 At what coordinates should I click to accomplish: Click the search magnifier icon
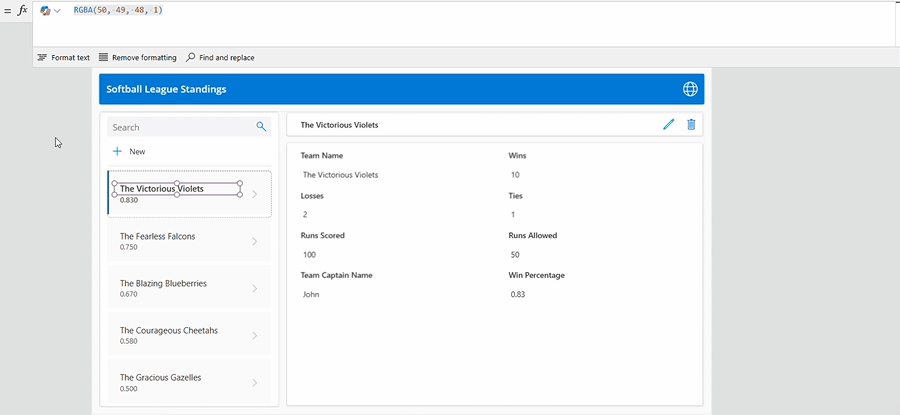point(261,127)
